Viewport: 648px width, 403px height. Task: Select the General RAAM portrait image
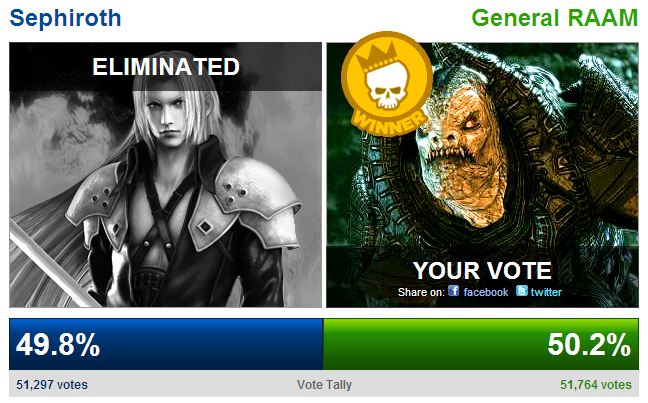point(482,174)
